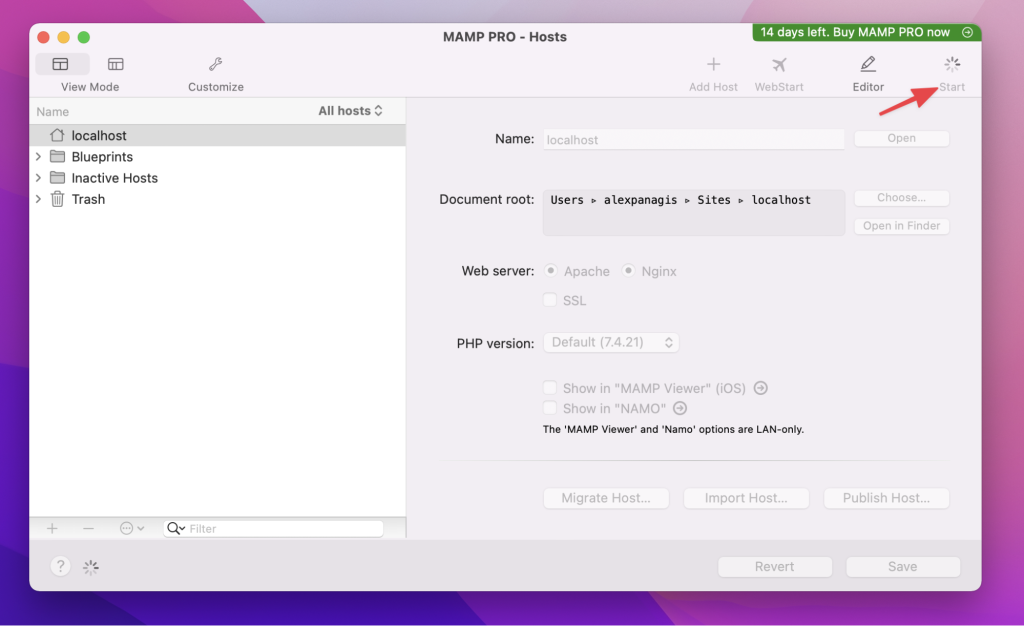1024x626 pixels.
Task: Click the Blueprints folder icon
Action: tap(57, 157)
